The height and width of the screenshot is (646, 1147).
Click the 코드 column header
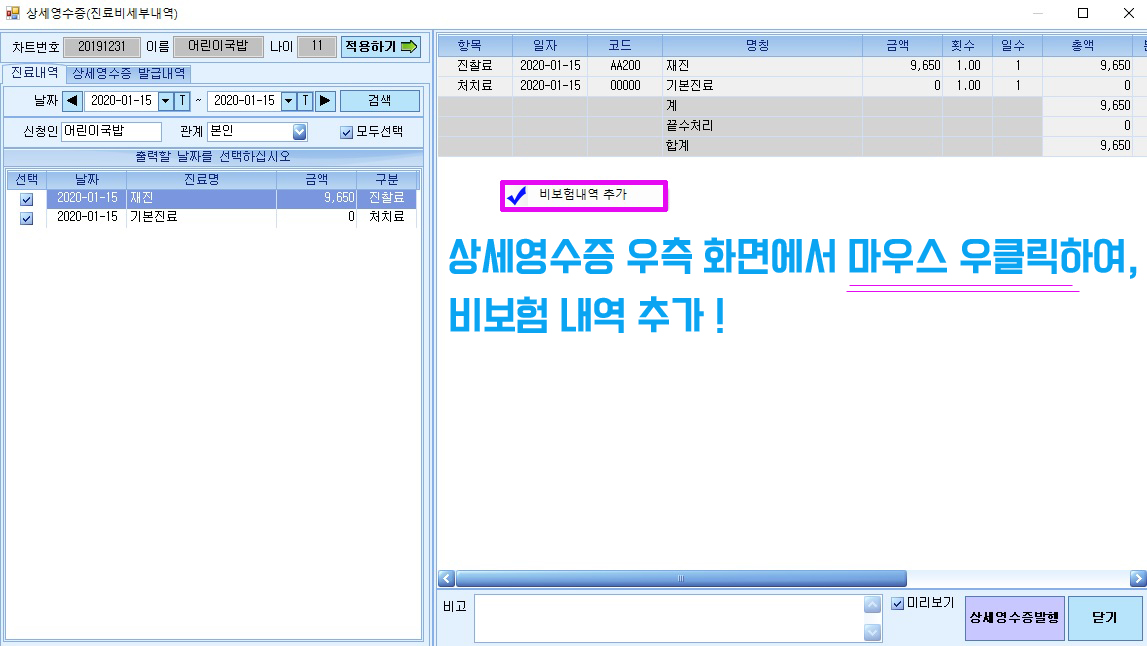(x=625, y=45)
